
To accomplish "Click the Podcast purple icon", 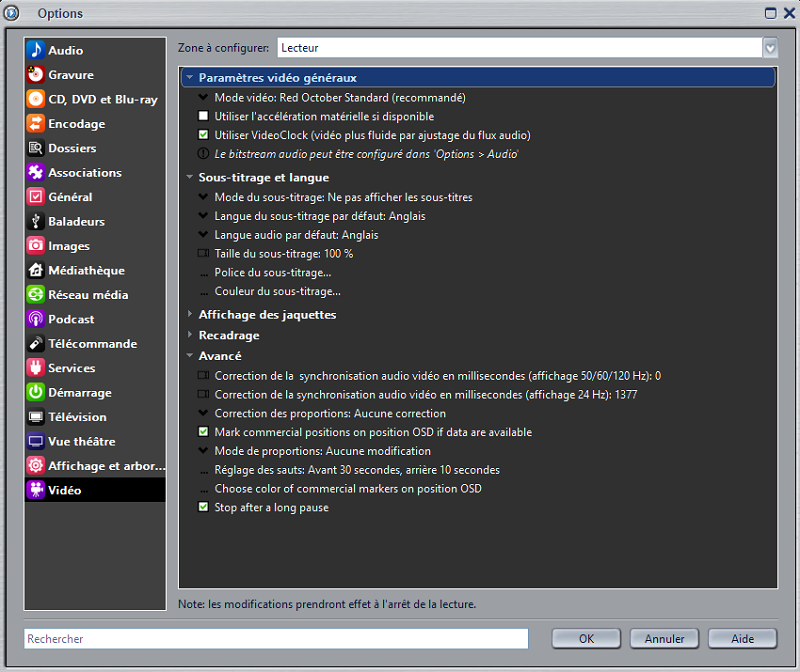I will point(36,319).
